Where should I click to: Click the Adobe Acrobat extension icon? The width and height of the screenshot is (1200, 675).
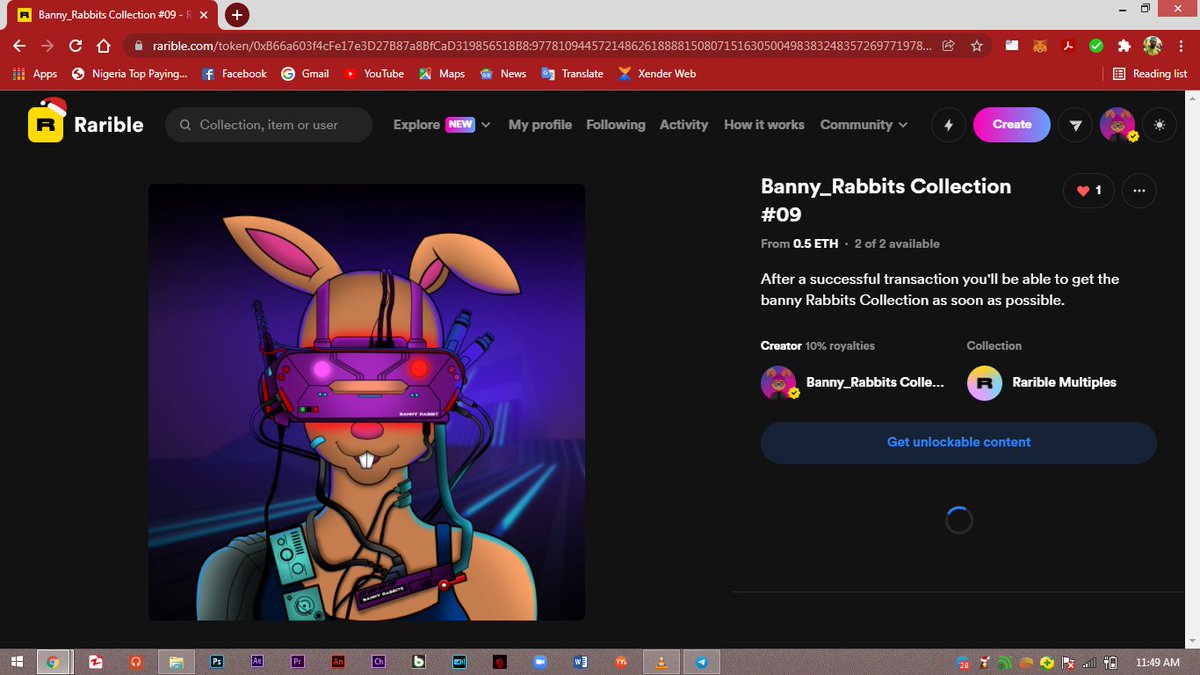click(x=1068, y=46)
